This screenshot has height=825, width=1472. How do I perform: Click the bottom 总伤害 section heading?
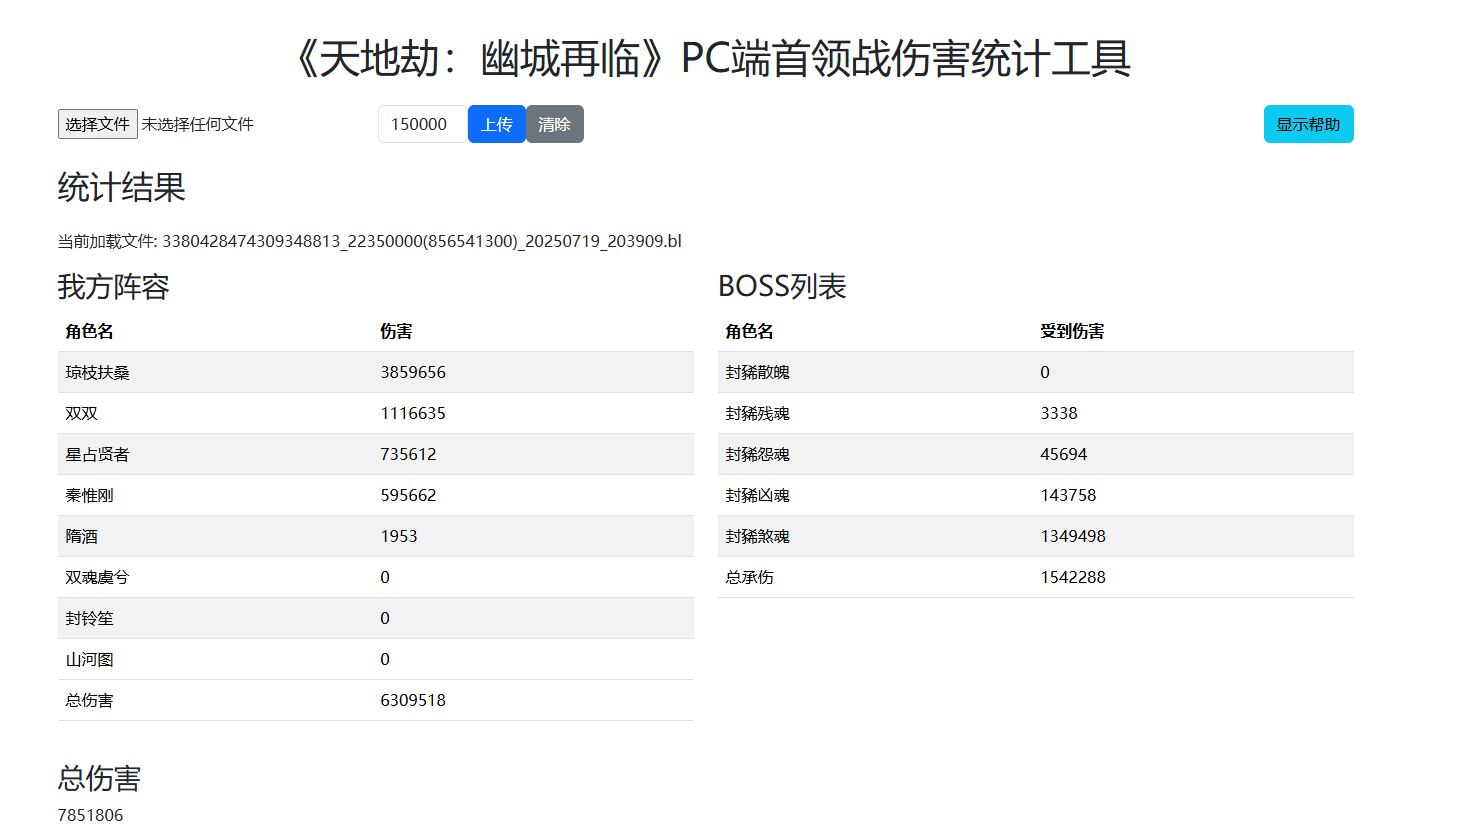coord(100,778)
